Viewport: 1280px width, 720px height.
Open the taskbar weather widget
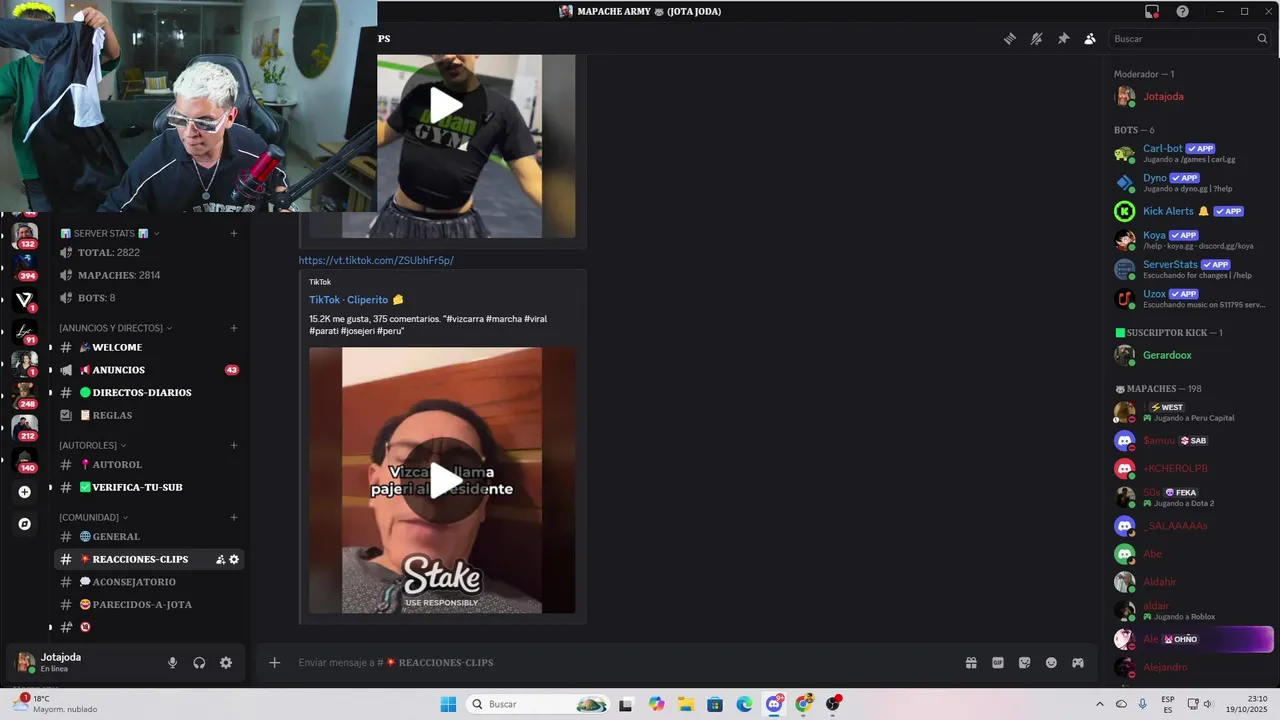[55, 704]
